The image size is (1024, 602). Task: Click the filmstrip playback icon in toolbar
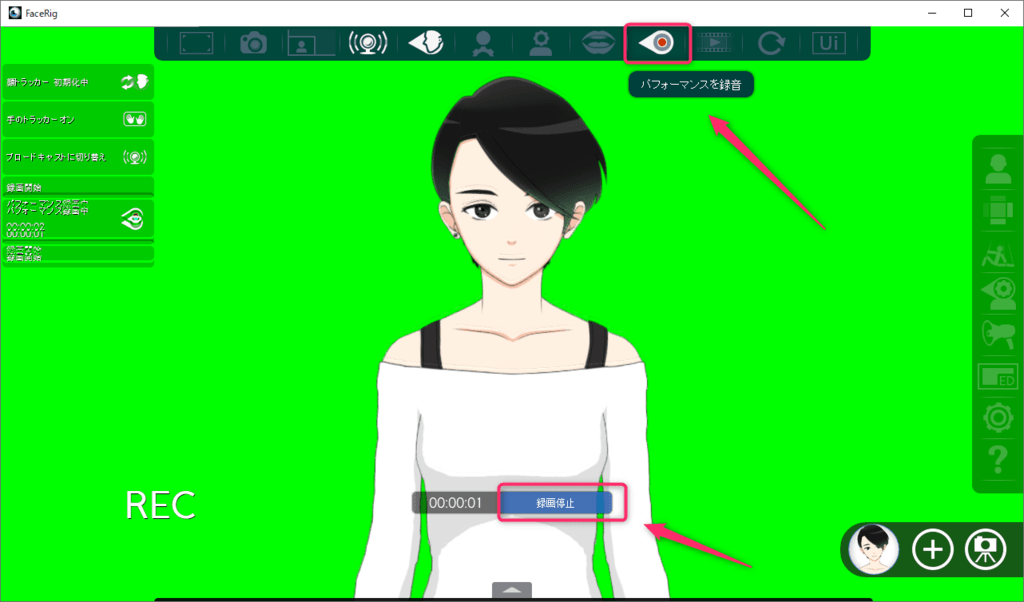pyautogui.click(x=714, y=43)
